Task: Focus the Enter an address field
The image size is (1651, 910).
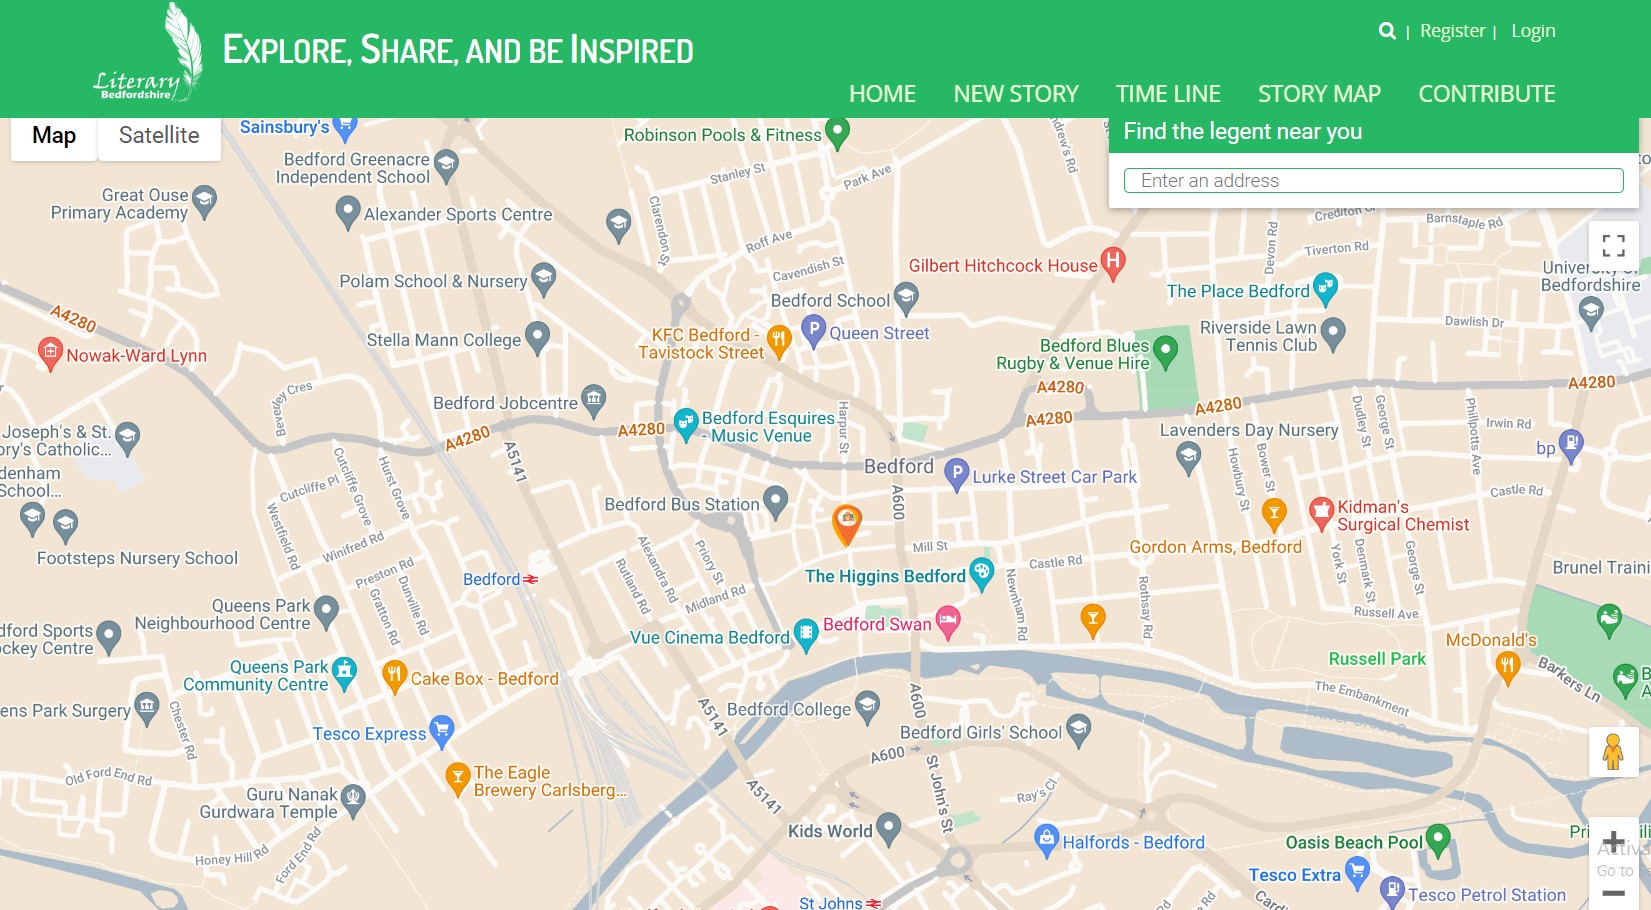Action: (x=1374, y=180)
